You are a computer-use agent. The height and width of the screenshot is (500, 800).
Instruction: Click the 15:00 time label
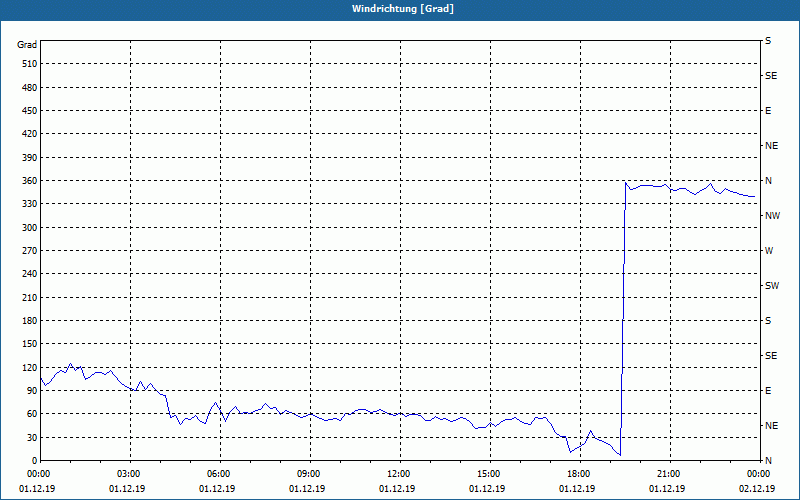click(490, 473)
